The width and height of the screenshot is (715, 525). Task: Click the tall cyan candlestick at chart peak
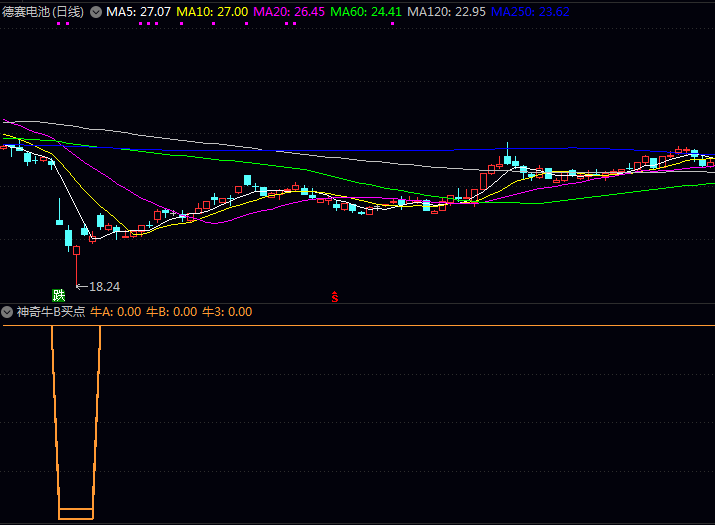point(508,158)
